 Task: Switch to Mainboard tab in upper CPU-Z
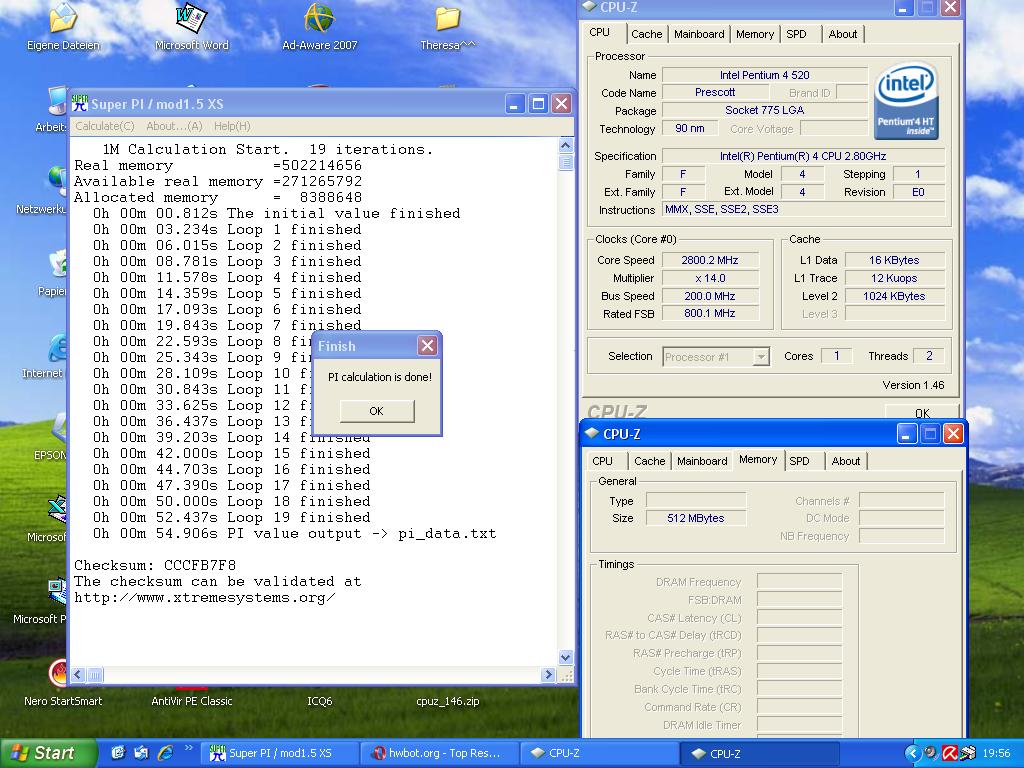tap(699, 34)
